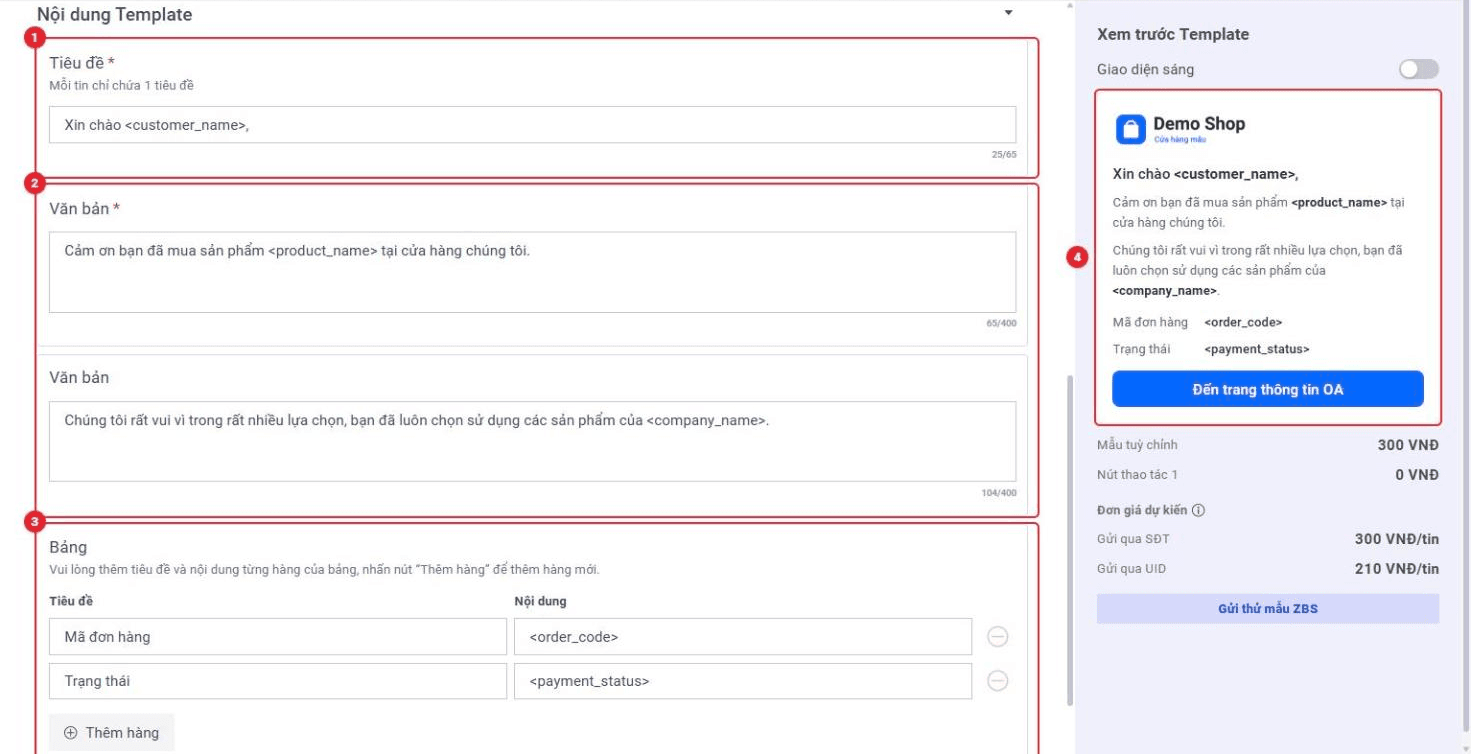Screen dimensions: 1471x754
Task: Click the Demo Shop name in preview
Action: [1199, 124]
